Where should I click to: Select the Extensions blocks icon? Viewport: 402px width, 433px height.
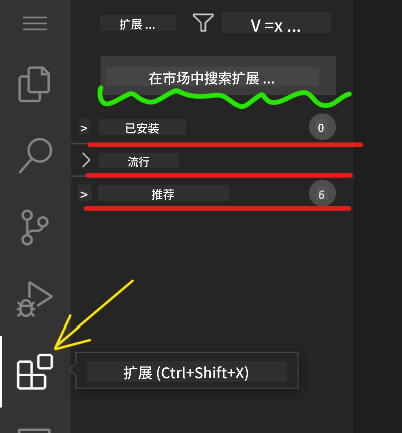(35, 372)
